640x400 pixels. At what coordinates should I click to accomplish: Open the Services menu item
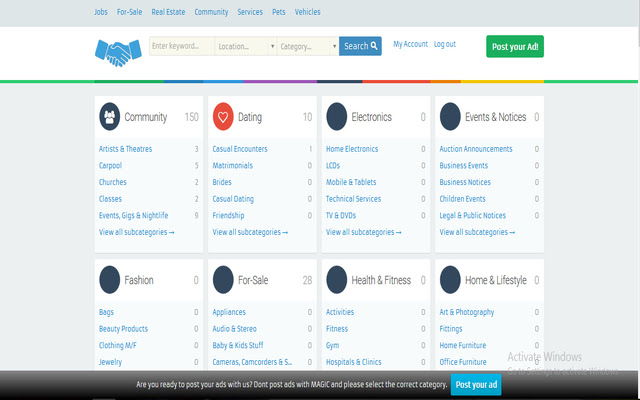coord(250,12)
